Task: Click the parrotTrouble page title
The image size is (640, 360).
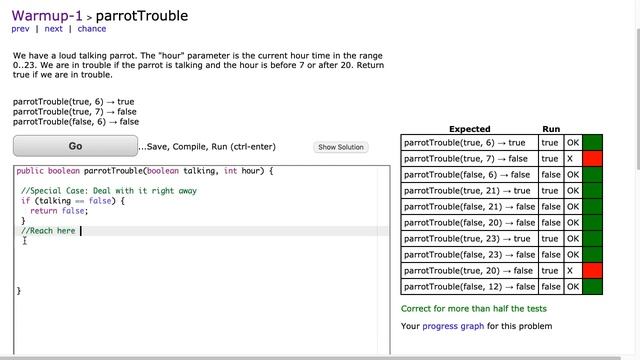Action: pos(142,16)
